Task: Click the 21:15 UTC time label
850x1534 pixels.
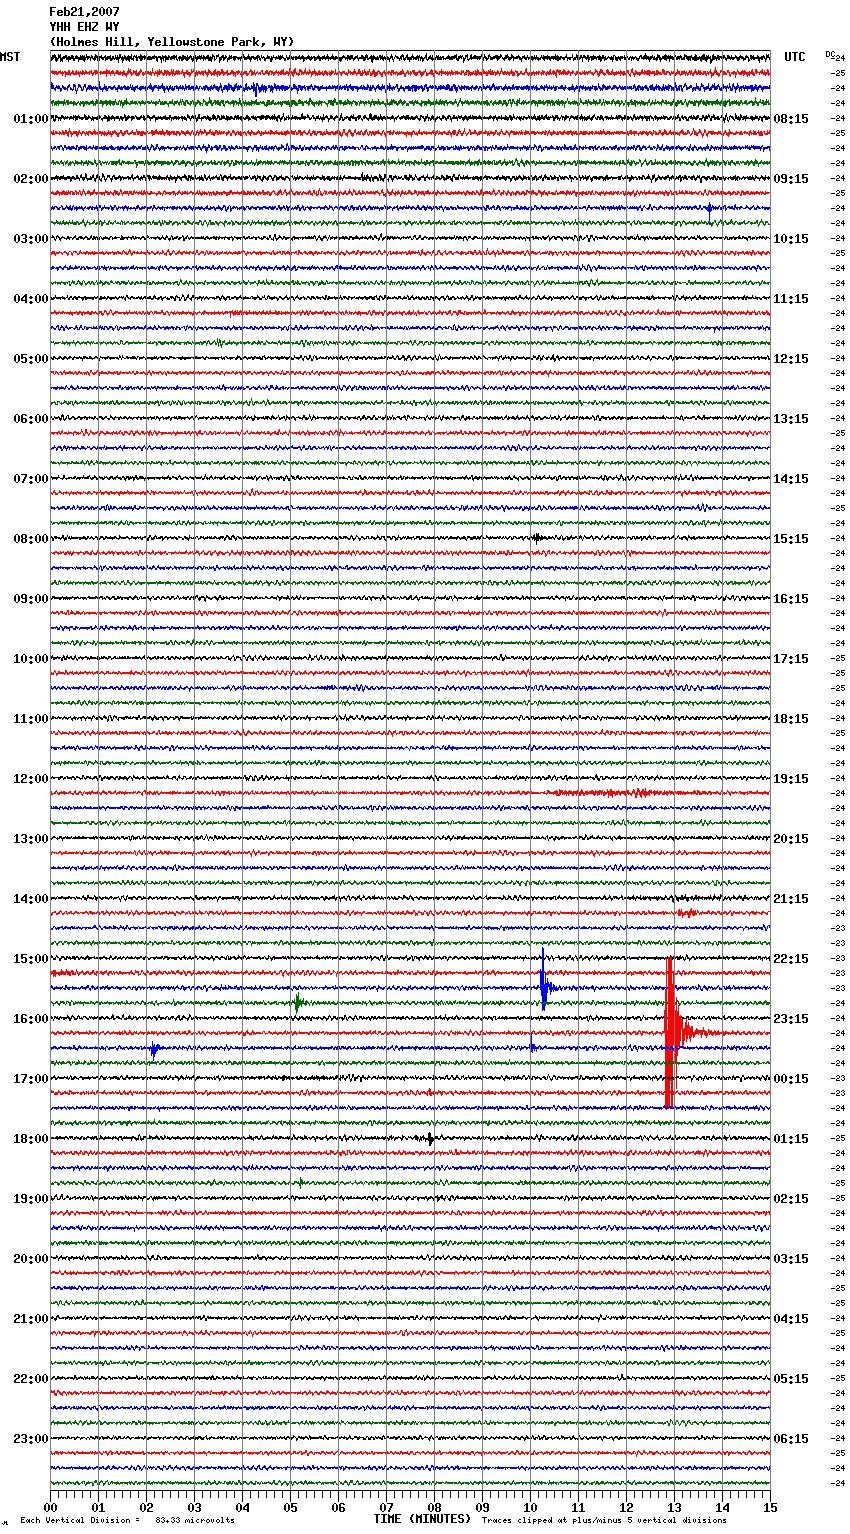Action: pyautogui.click(x=791, y=899)
